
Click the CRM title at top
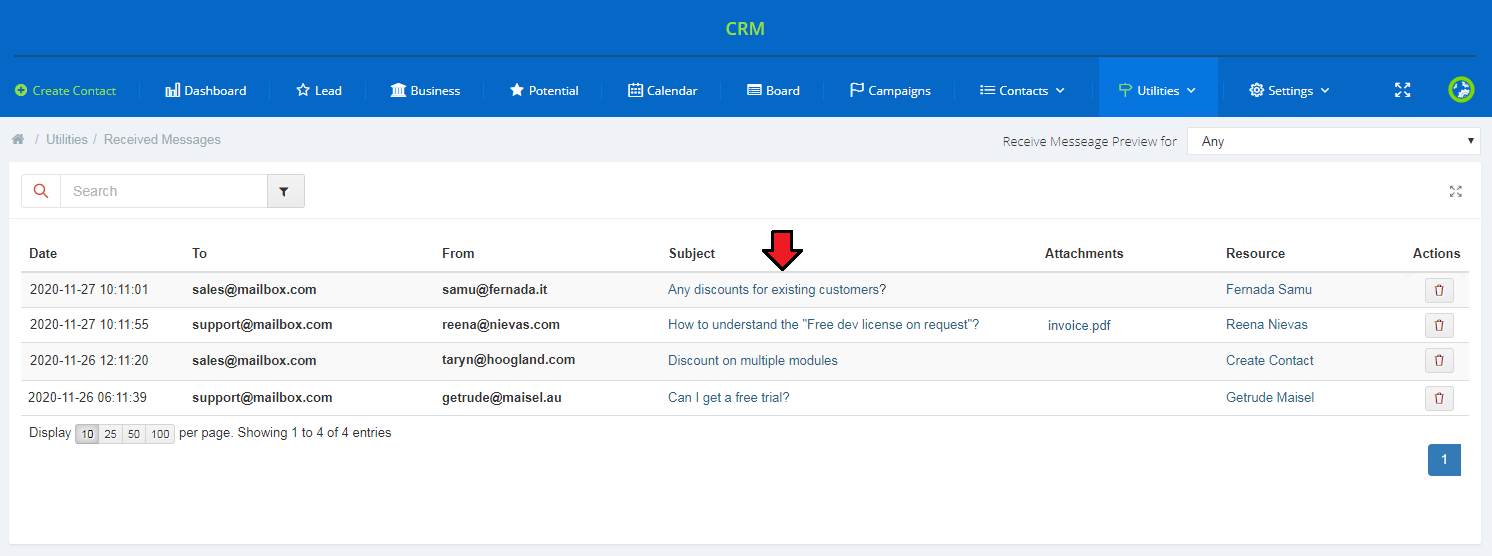point(745,28)
